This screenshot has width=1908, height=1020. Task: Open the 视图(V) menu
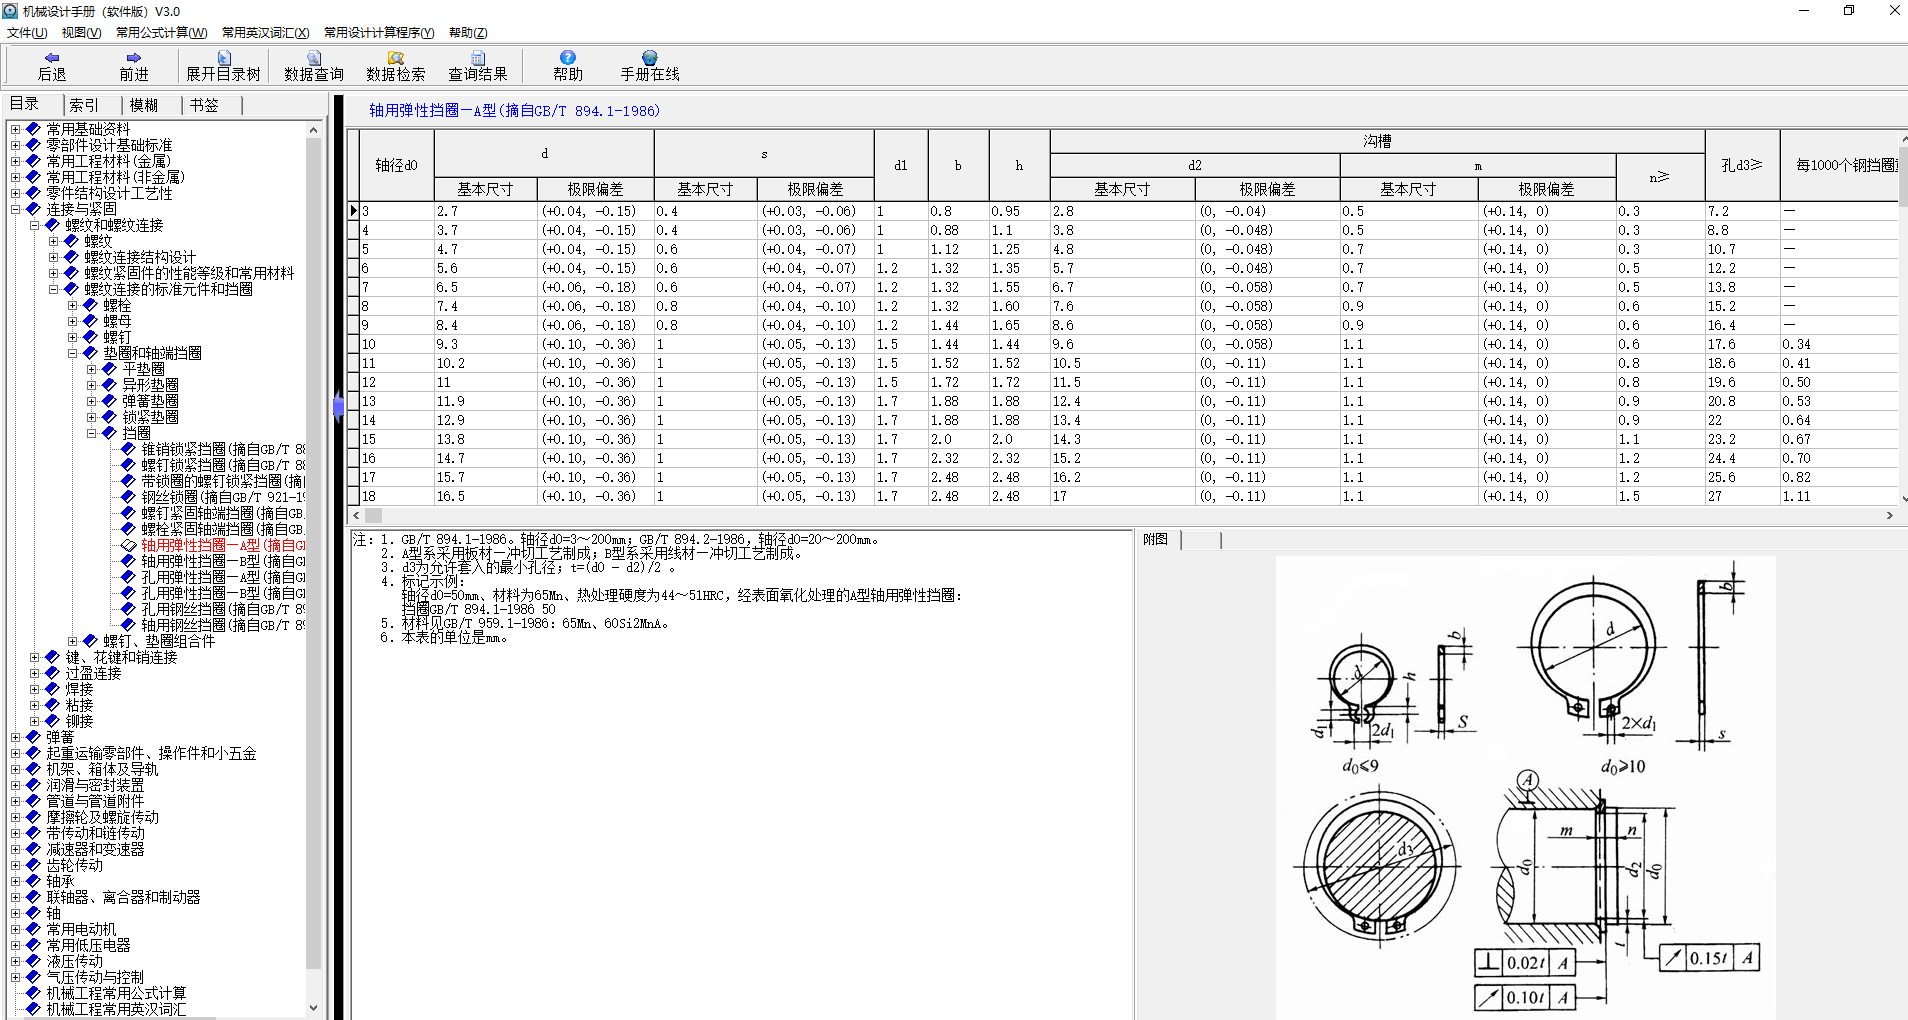pos(81,32)
